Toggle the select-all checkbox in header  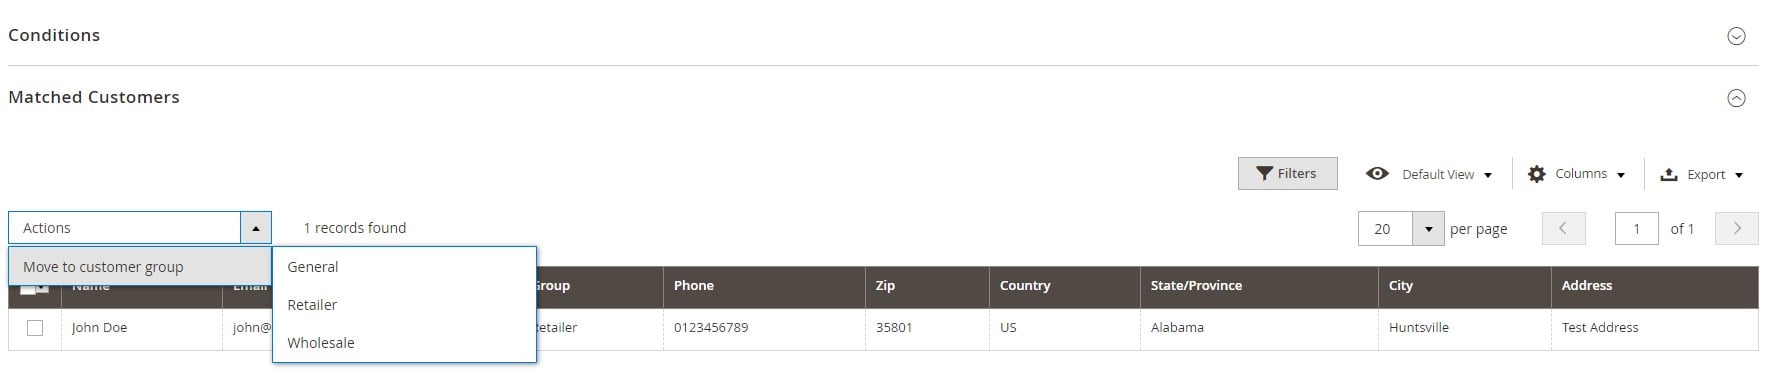pos(30,288)
